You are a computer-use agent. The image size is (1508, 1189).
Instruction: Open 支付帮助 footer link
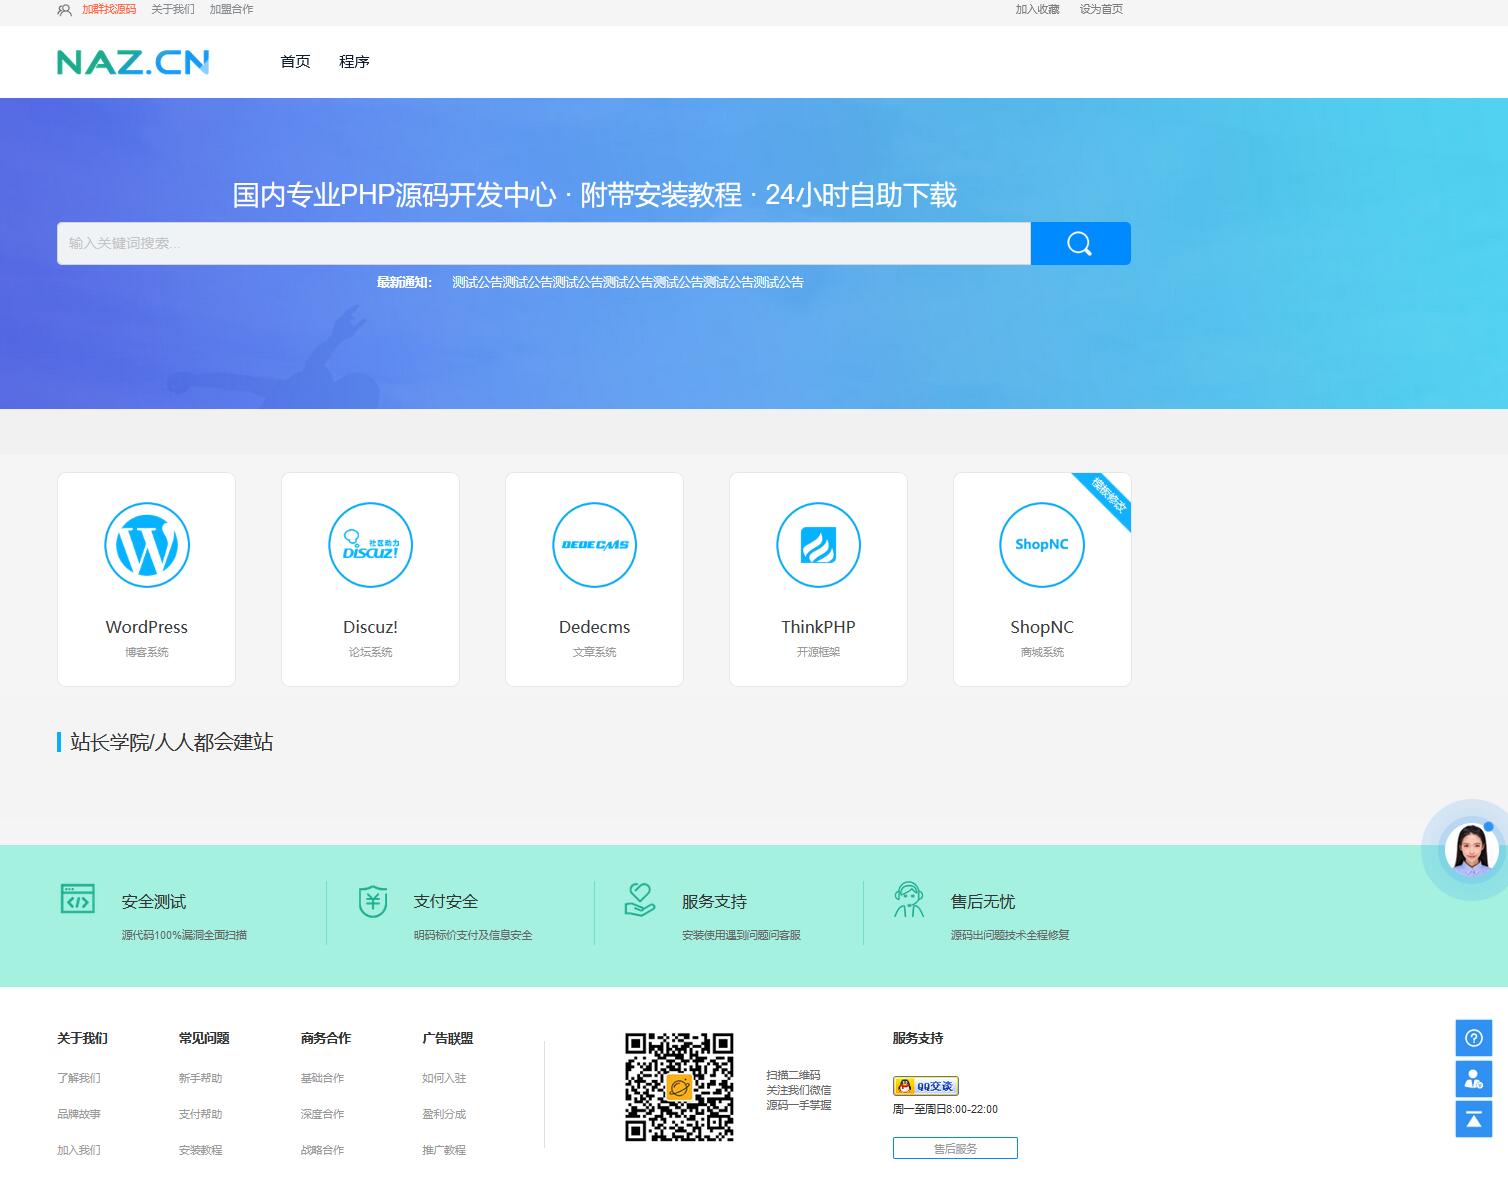click(201, 1114)
